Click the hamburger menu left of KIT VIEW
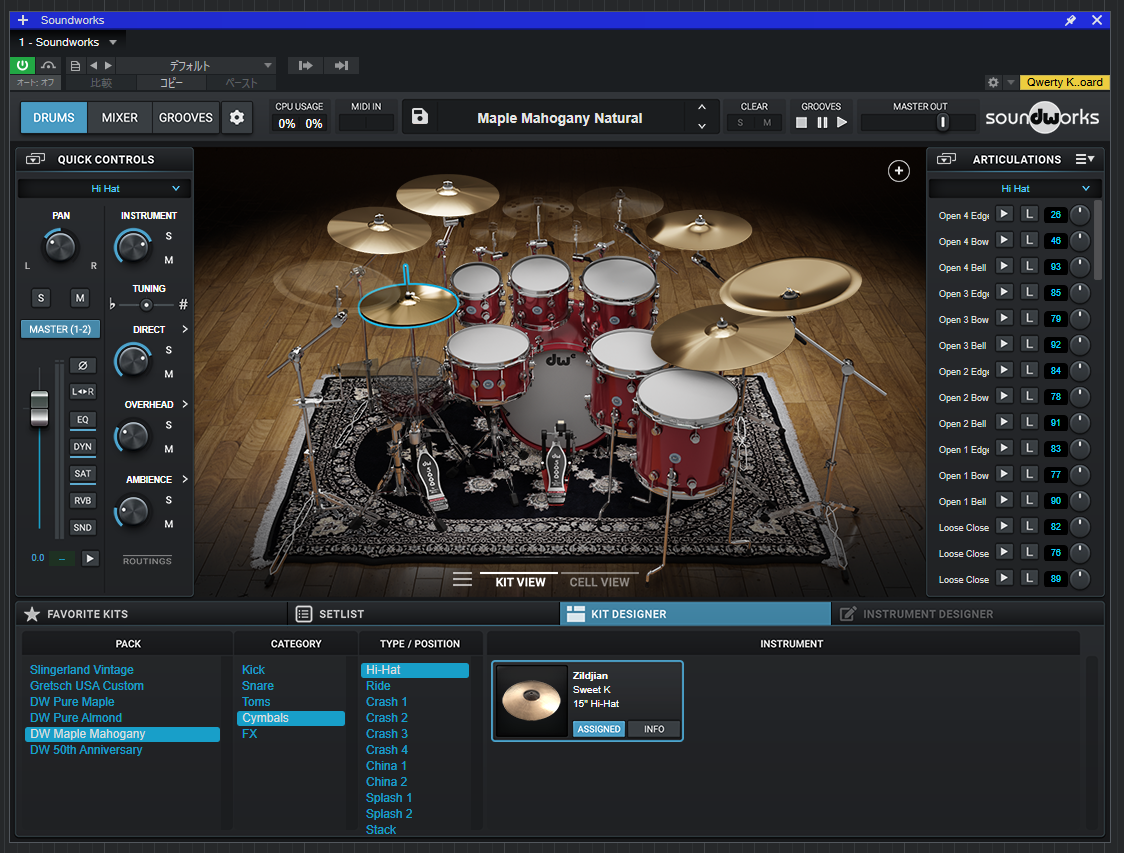This screenshot has width=1124, height=853. [462, 580]
